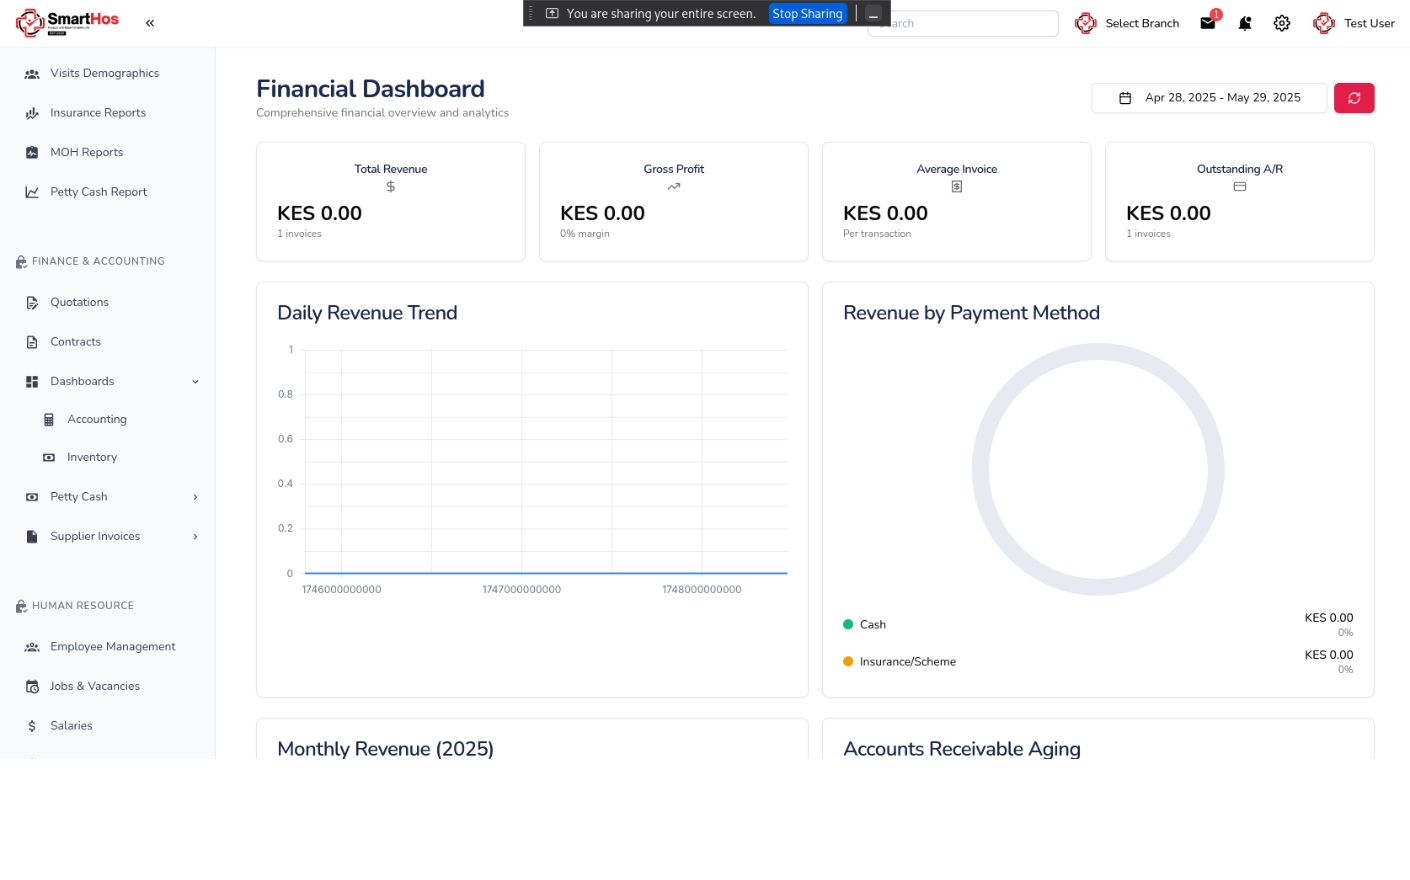This screenshot has height=880, width=1410.
Task: Click the SmartHos logo
Action: click(x=67, y=22)
